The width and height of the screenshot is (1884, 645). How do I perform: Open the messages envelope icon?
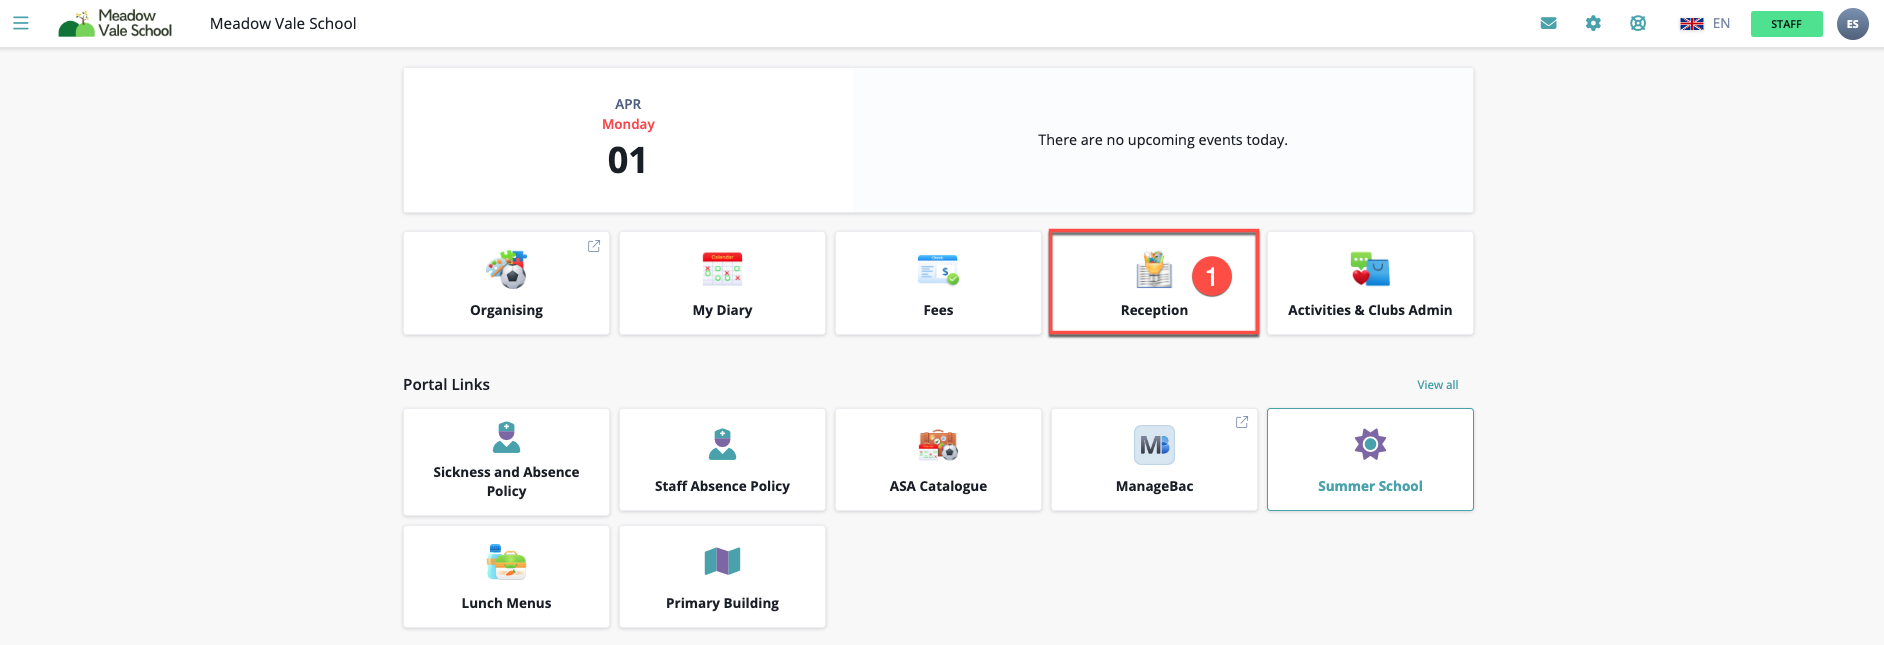[x=1548, y=23]
